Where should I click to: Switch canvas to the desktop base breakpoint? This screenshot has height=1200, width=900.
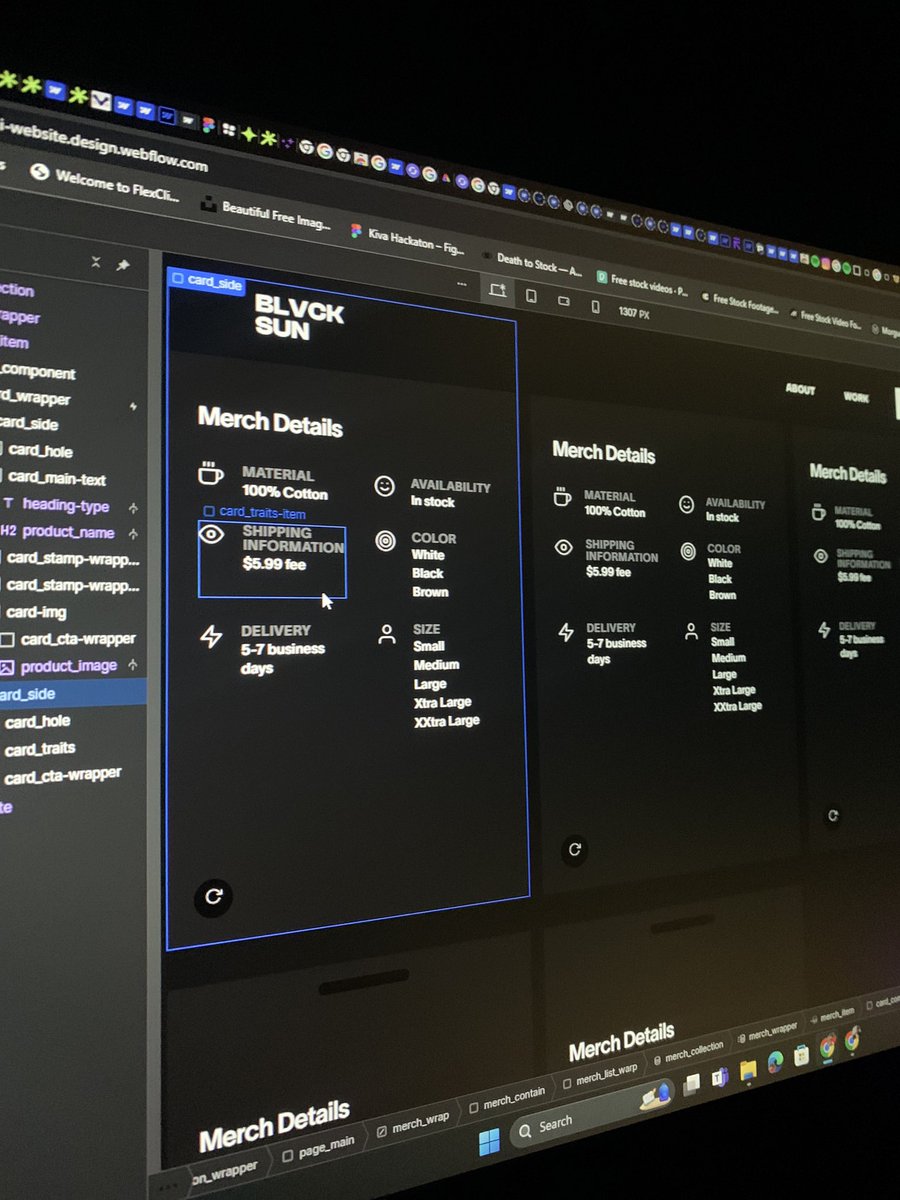click(497, 291)
